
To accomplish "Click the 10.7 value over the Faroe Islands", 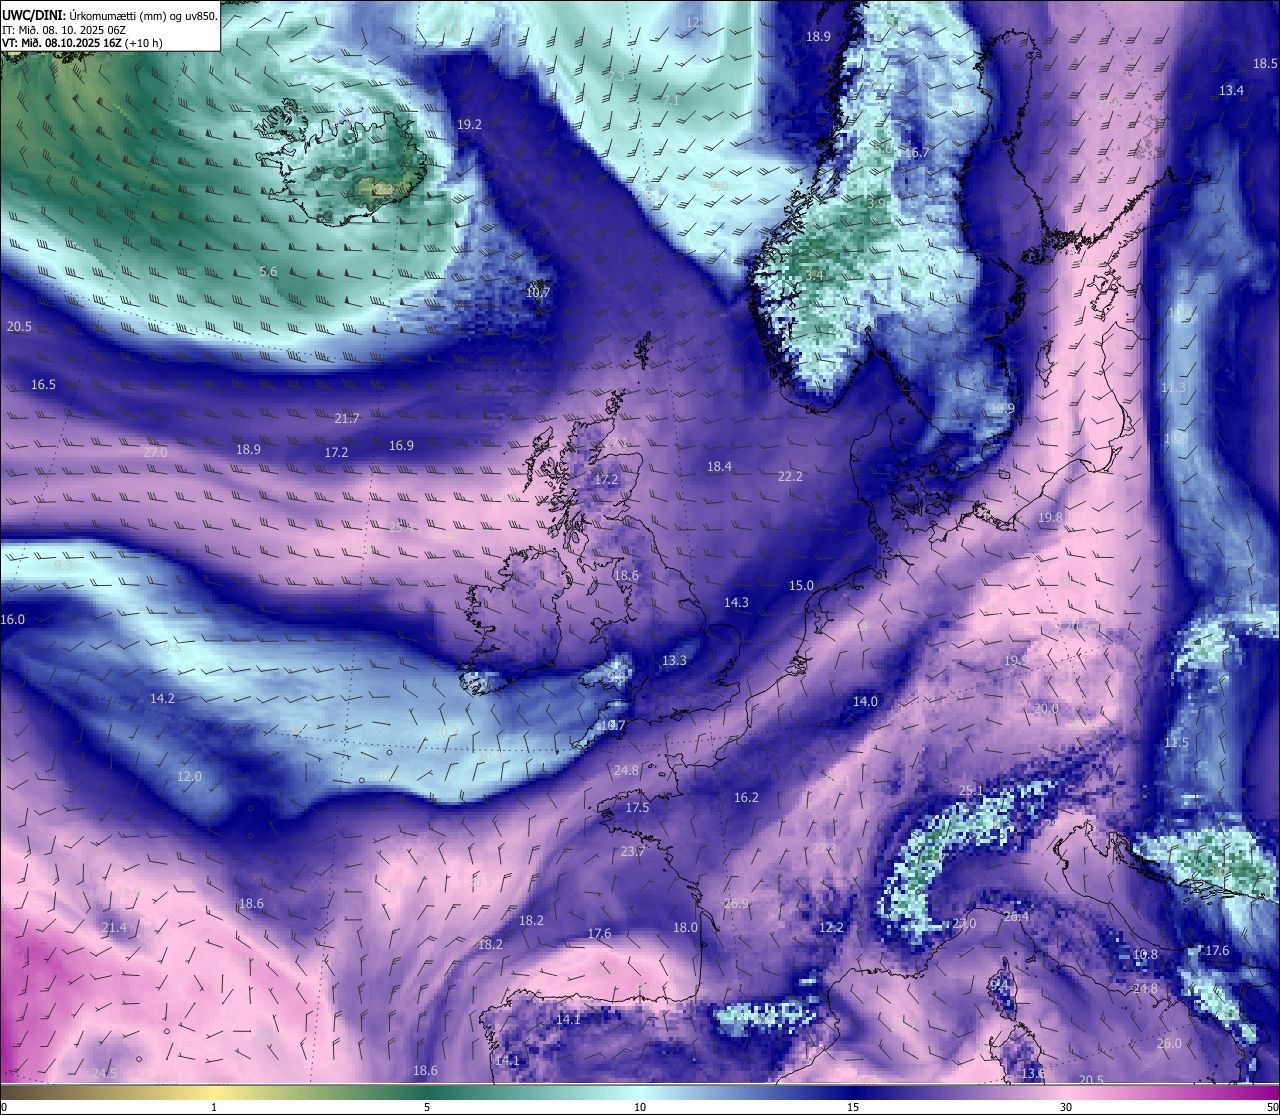I will [x=538, y=293].
